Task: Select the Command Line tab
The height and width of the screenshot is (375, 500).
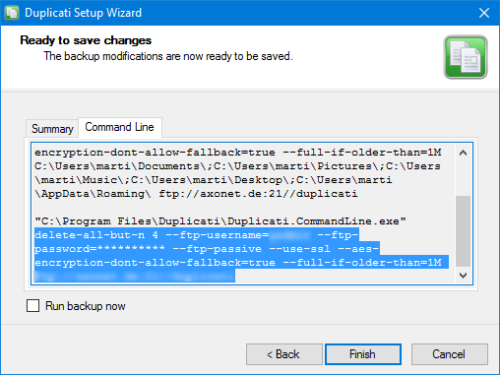Action: (120, 127)
